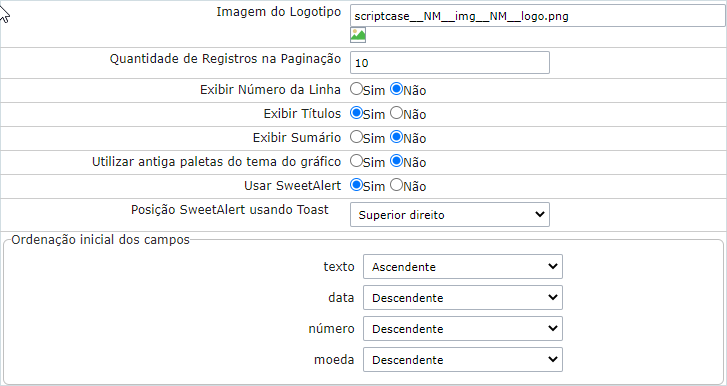Click the Exibir Títulos label text

302,114
